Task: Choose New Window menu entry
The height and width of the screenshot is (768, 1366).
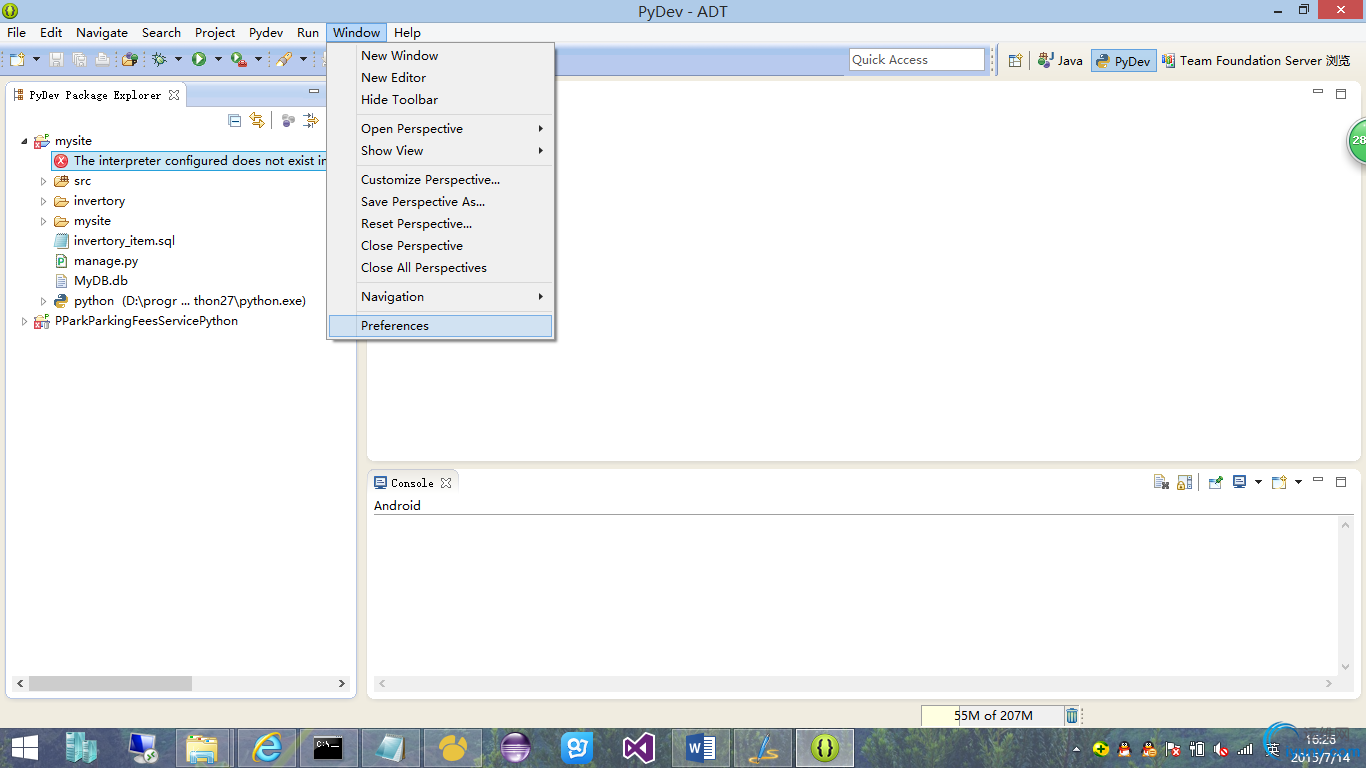Action: pos(440,56)
